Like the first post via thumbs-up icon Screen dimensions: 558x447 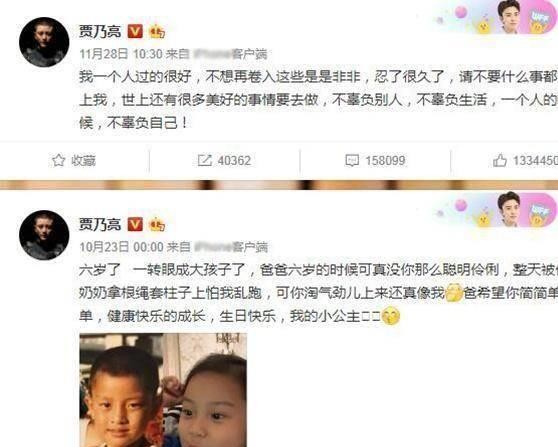click(x=500, y=161)
